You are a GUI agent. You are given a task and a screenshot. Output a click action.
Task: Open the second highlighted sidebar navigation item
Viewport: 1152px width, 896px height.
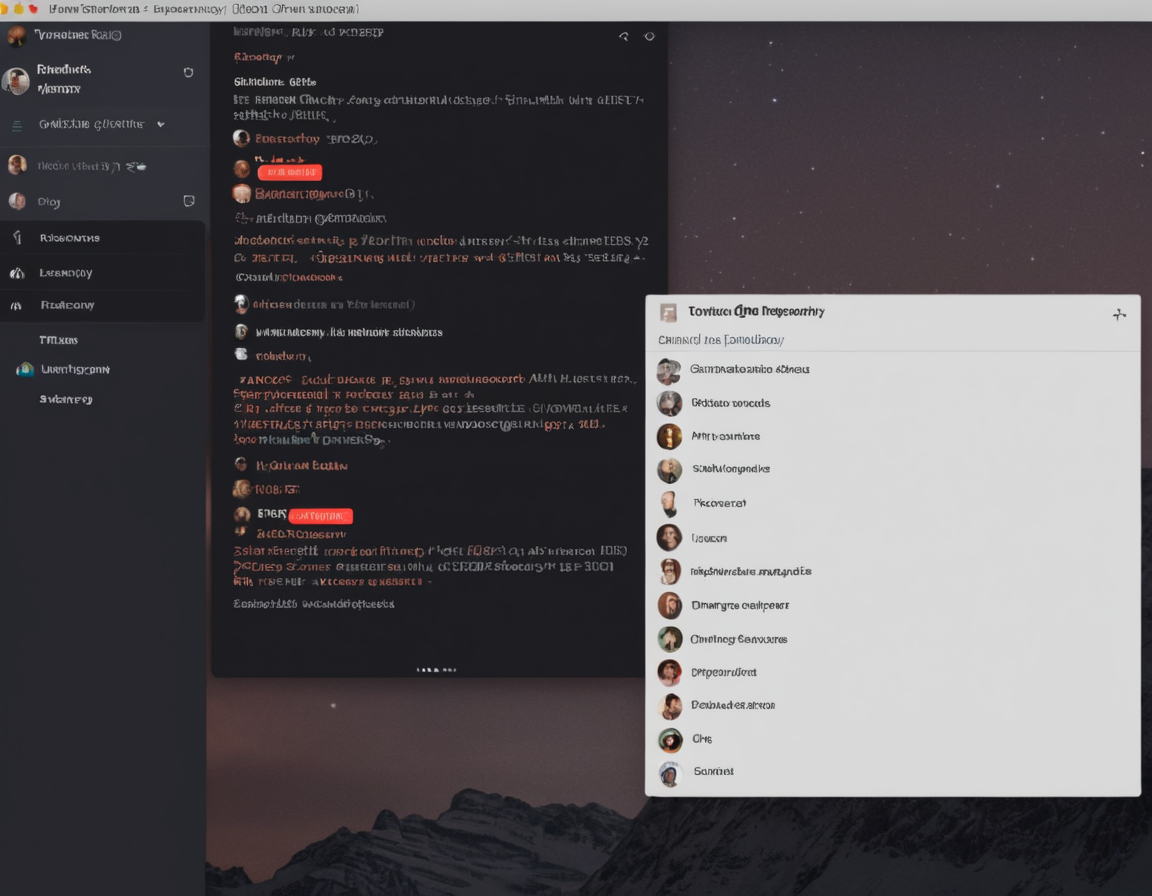[x=66, y=273]
